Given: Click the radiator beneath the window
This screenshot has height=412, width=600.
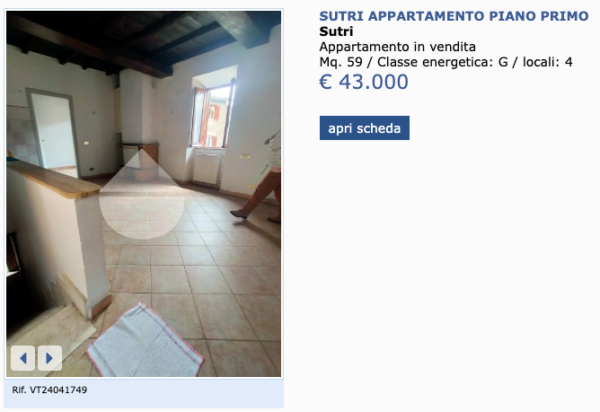Looking at the screenshot, I should [207, 168].
